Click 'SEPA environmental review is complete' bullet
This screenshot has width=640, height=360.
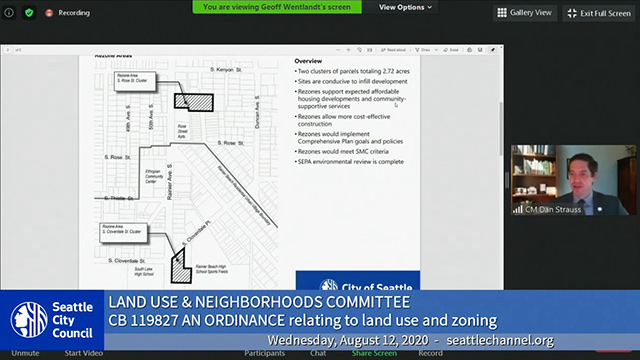pos(351,162)
